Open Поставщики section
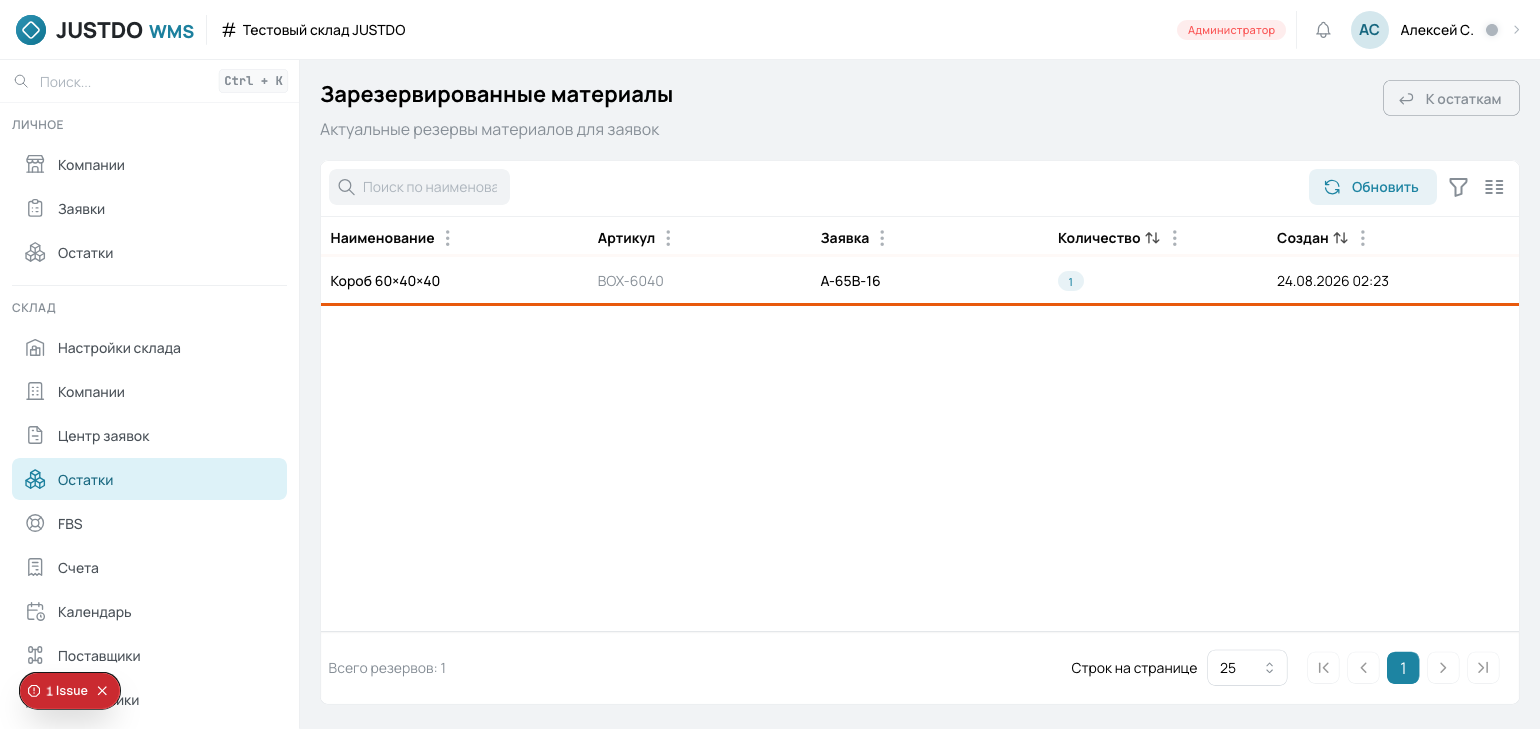This screenshot has width=1540, height=729. click(x=150, y=656)
